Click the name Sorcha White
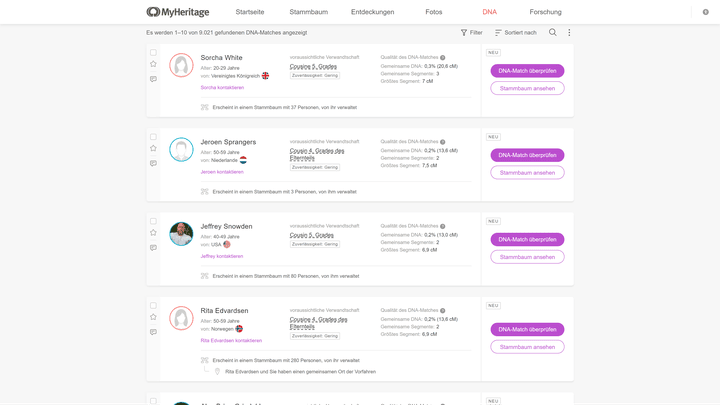This screenshot has height=405, width=720. [221, 57]
